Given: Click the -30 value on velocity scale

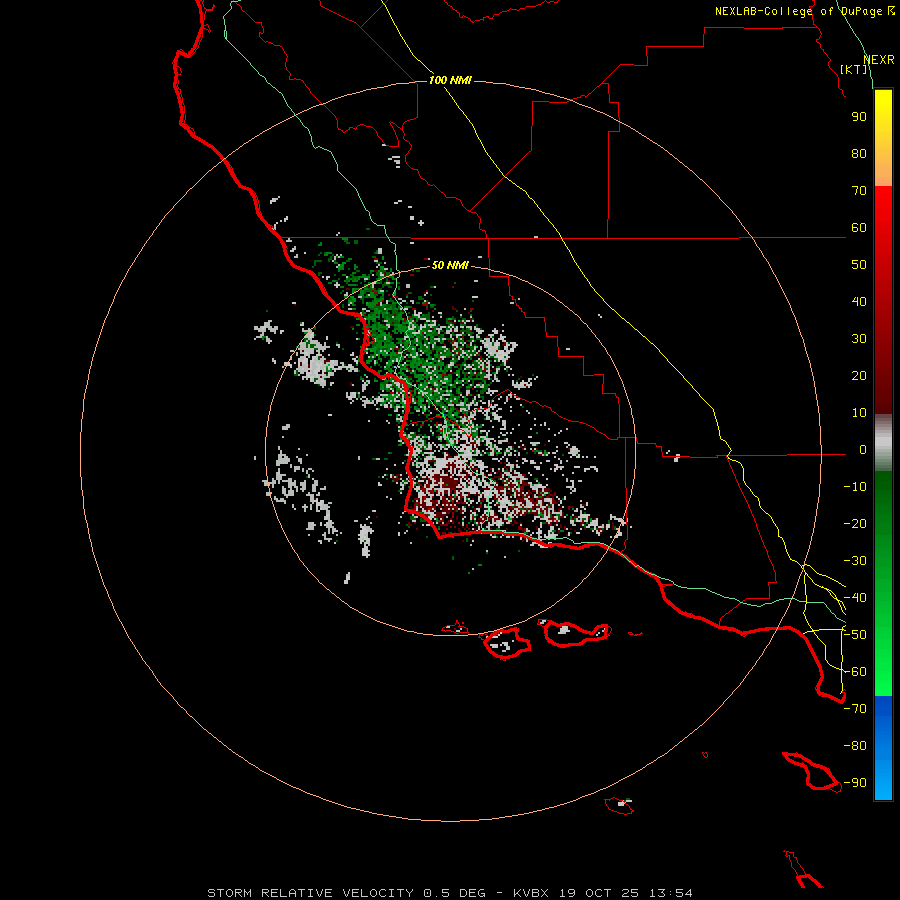Looking at the screenshot, I should [x=855, y=561].
